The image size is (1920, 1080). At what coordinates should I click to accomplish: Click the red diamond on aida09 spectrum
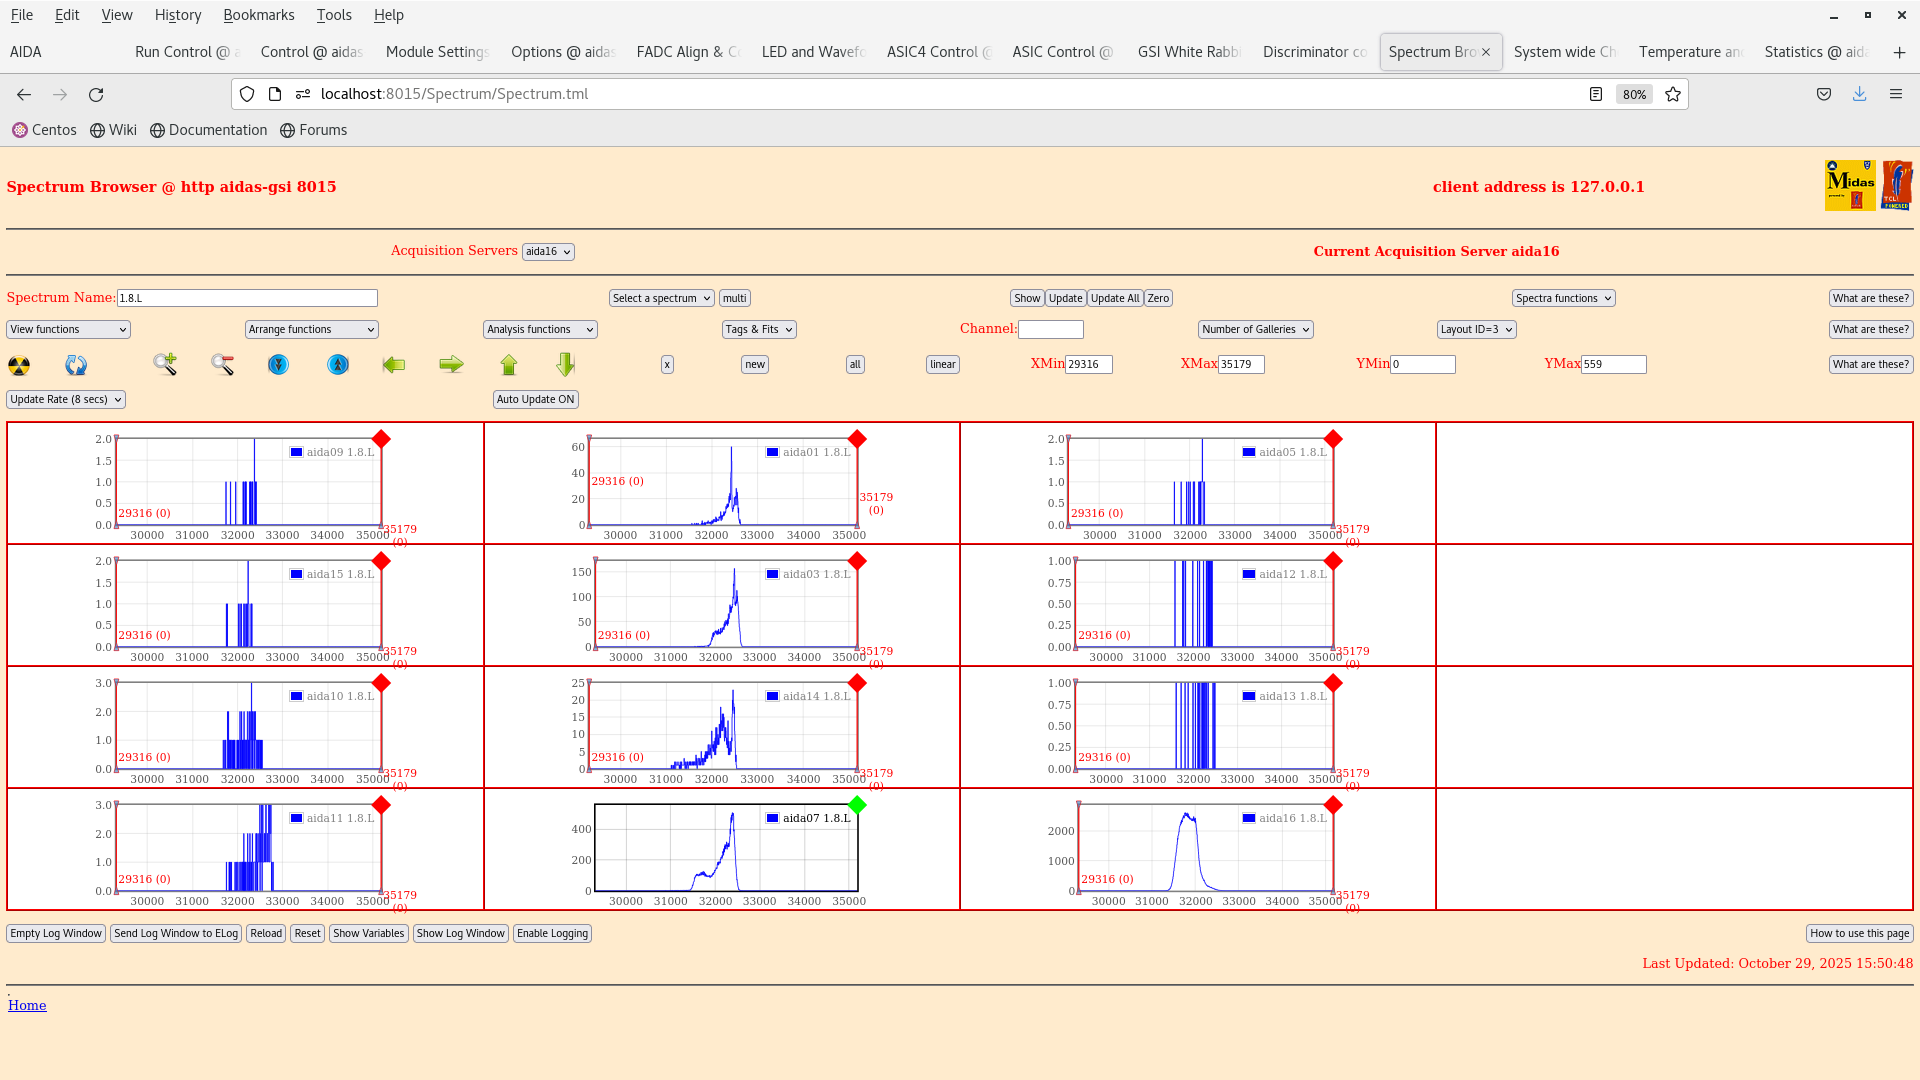pos(380,438)
